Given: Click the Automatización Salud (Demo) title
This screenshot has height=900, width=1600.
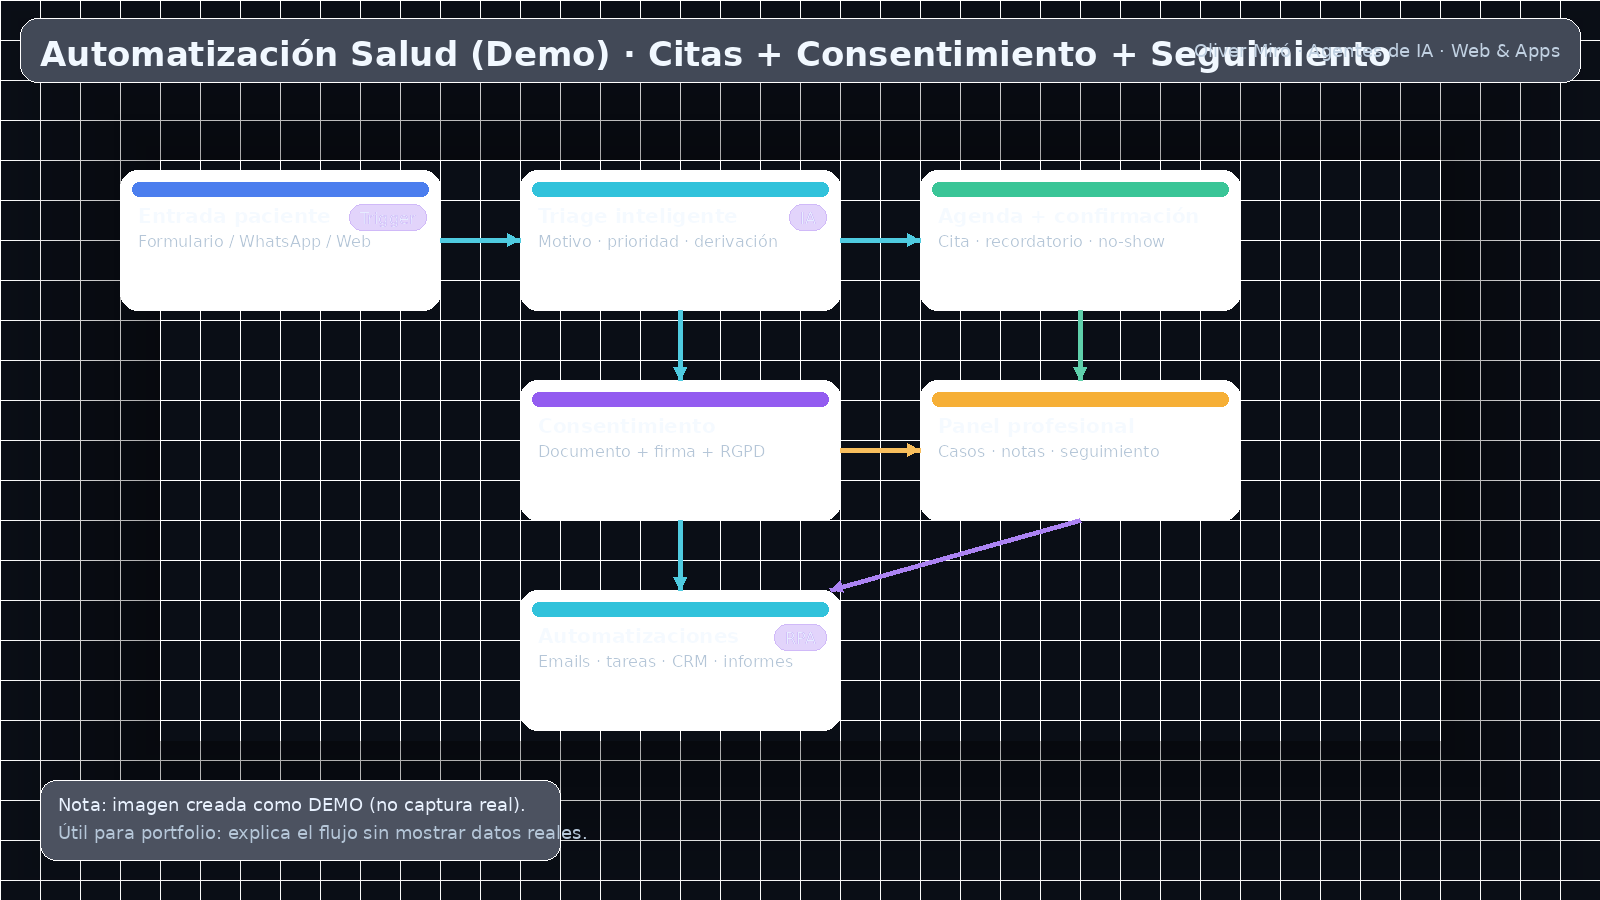Looking at the screenshot, I should [x=712, y=55].
